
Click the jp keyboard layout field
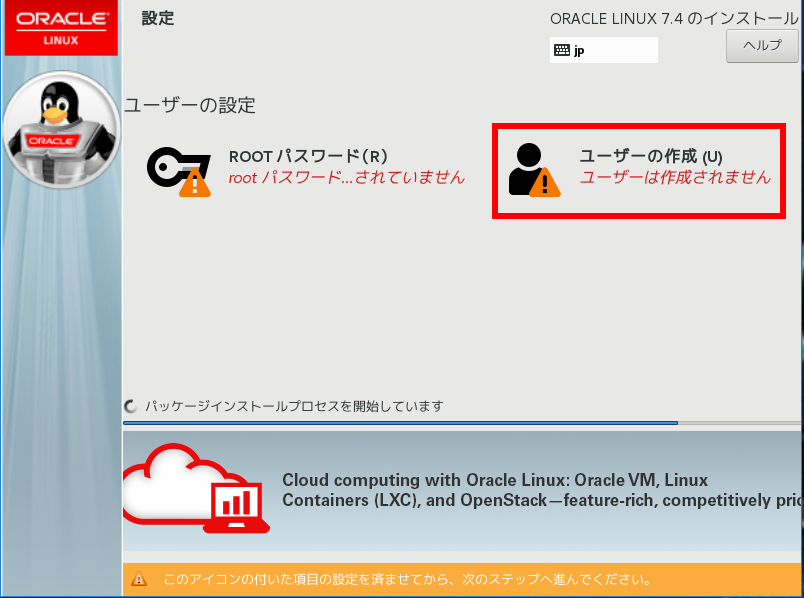604,50
